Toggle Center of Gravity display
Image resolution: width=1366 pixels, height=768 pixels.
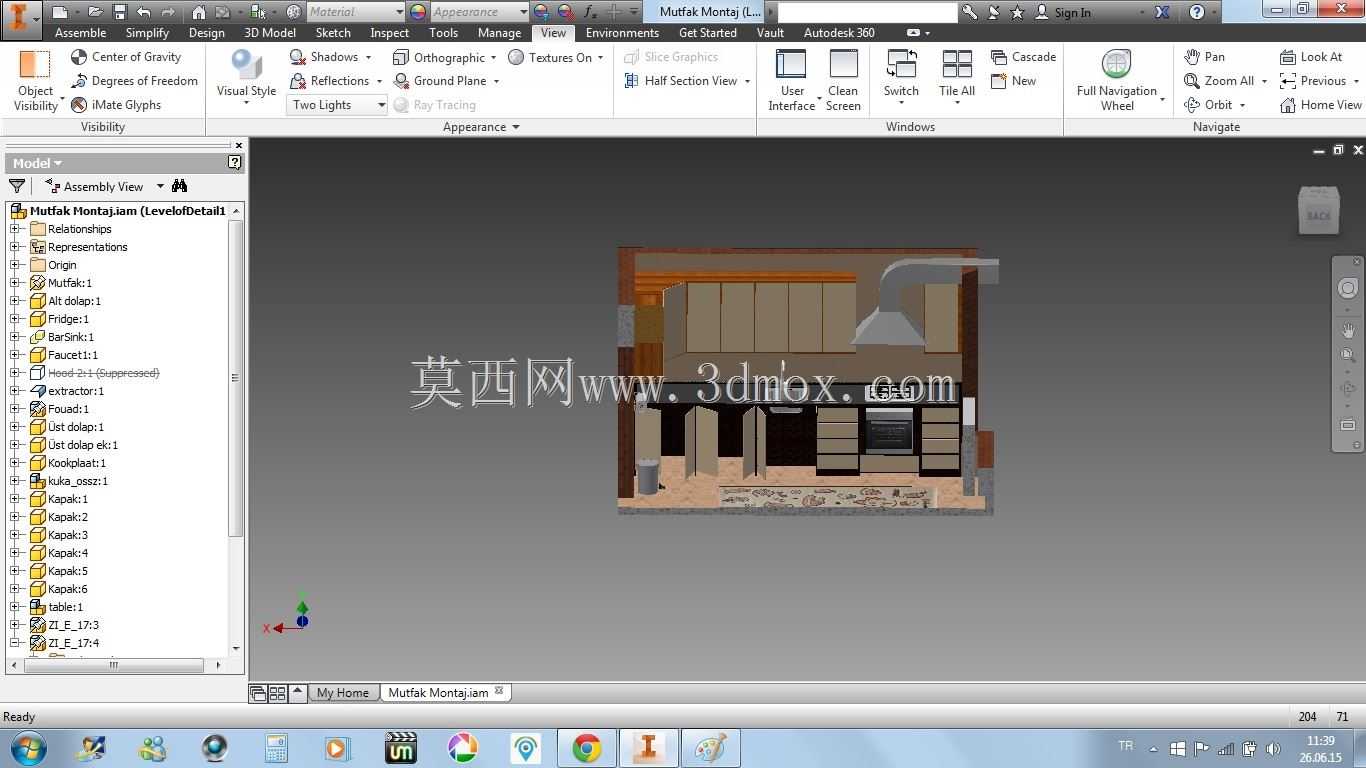(x=126, y=57)
